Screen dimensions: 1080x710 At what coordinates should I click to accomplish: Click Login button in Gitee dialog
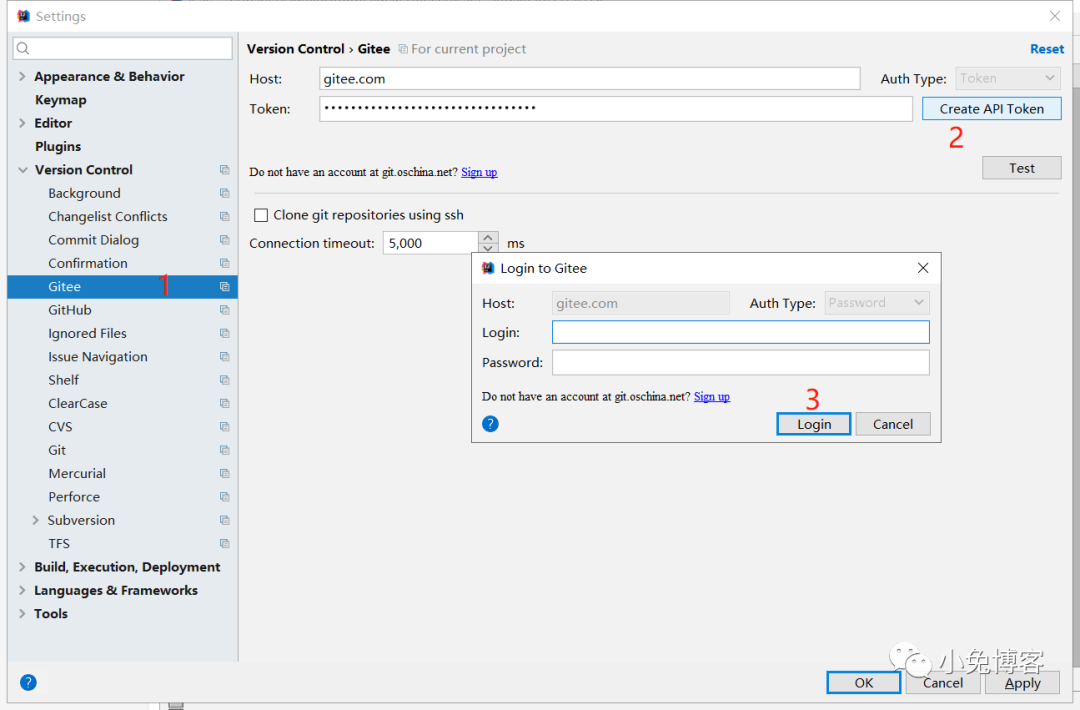[813, 424]
